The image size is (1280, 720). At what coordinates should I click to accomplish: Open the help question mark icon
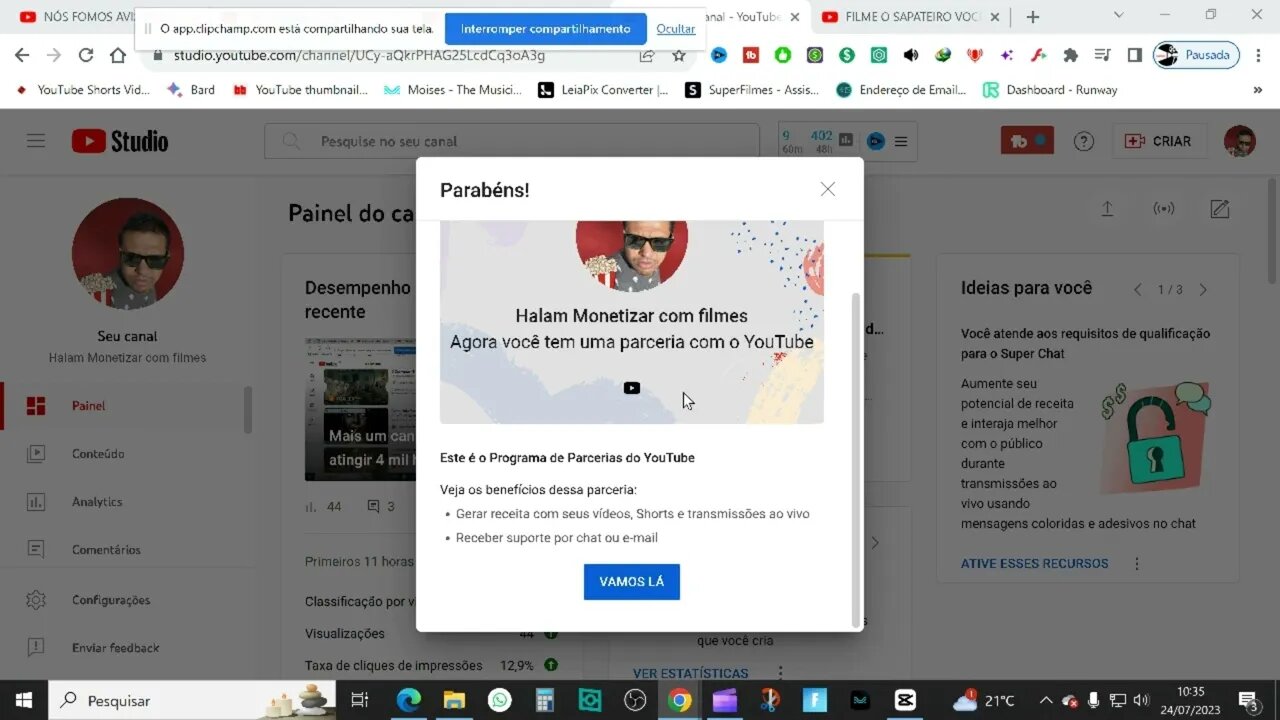(1084, 141)
